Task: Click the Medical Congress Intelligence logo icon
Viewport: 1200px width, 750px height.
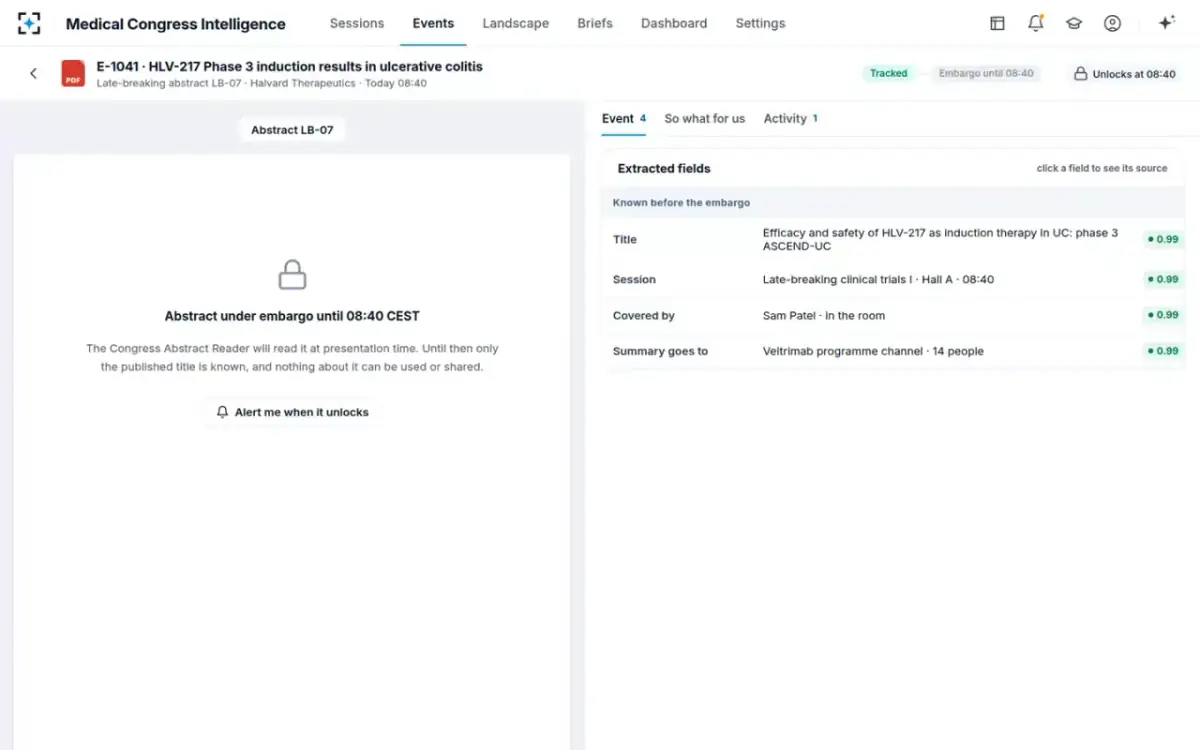Action: tap(29, 23)
